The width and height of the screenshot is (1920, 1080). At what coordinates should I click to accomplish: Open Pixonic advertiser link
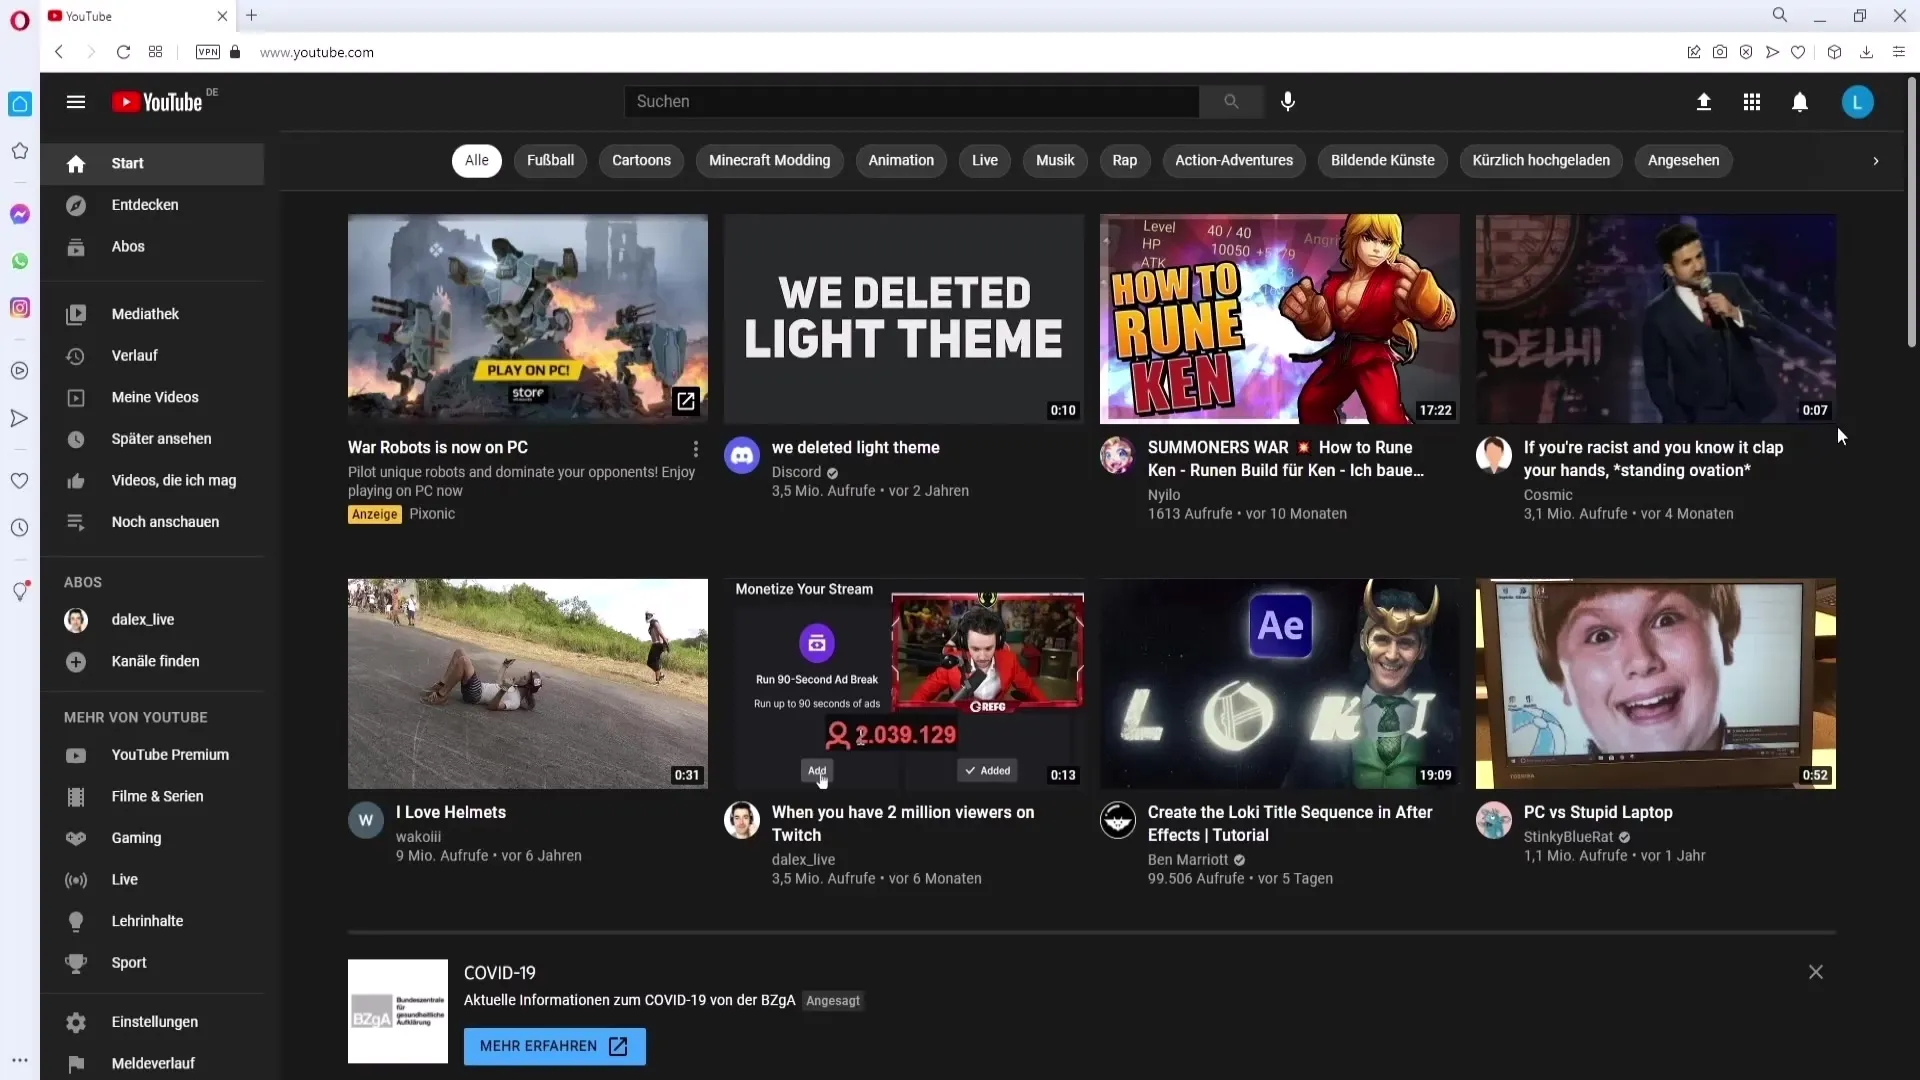[432, 514]
